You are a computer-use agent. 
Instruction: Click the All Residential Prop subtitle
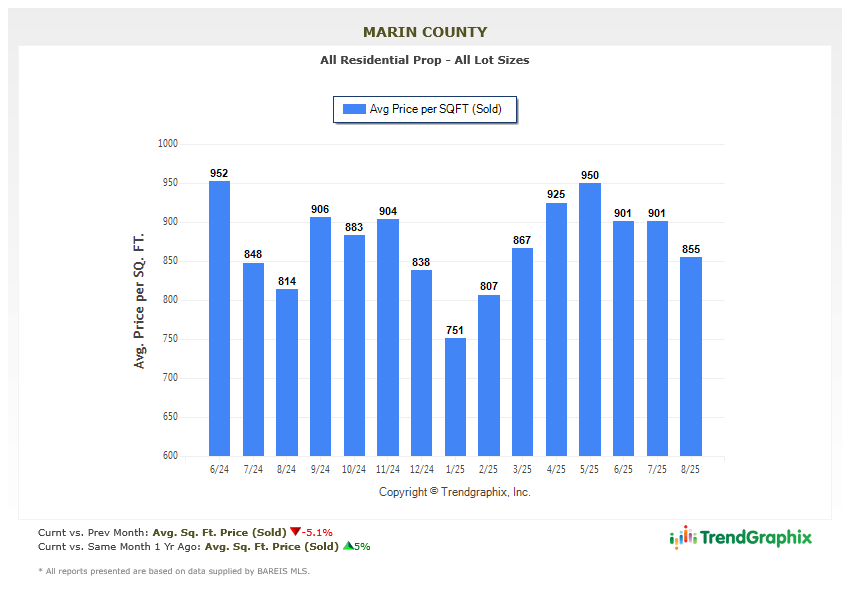(425, 60)
